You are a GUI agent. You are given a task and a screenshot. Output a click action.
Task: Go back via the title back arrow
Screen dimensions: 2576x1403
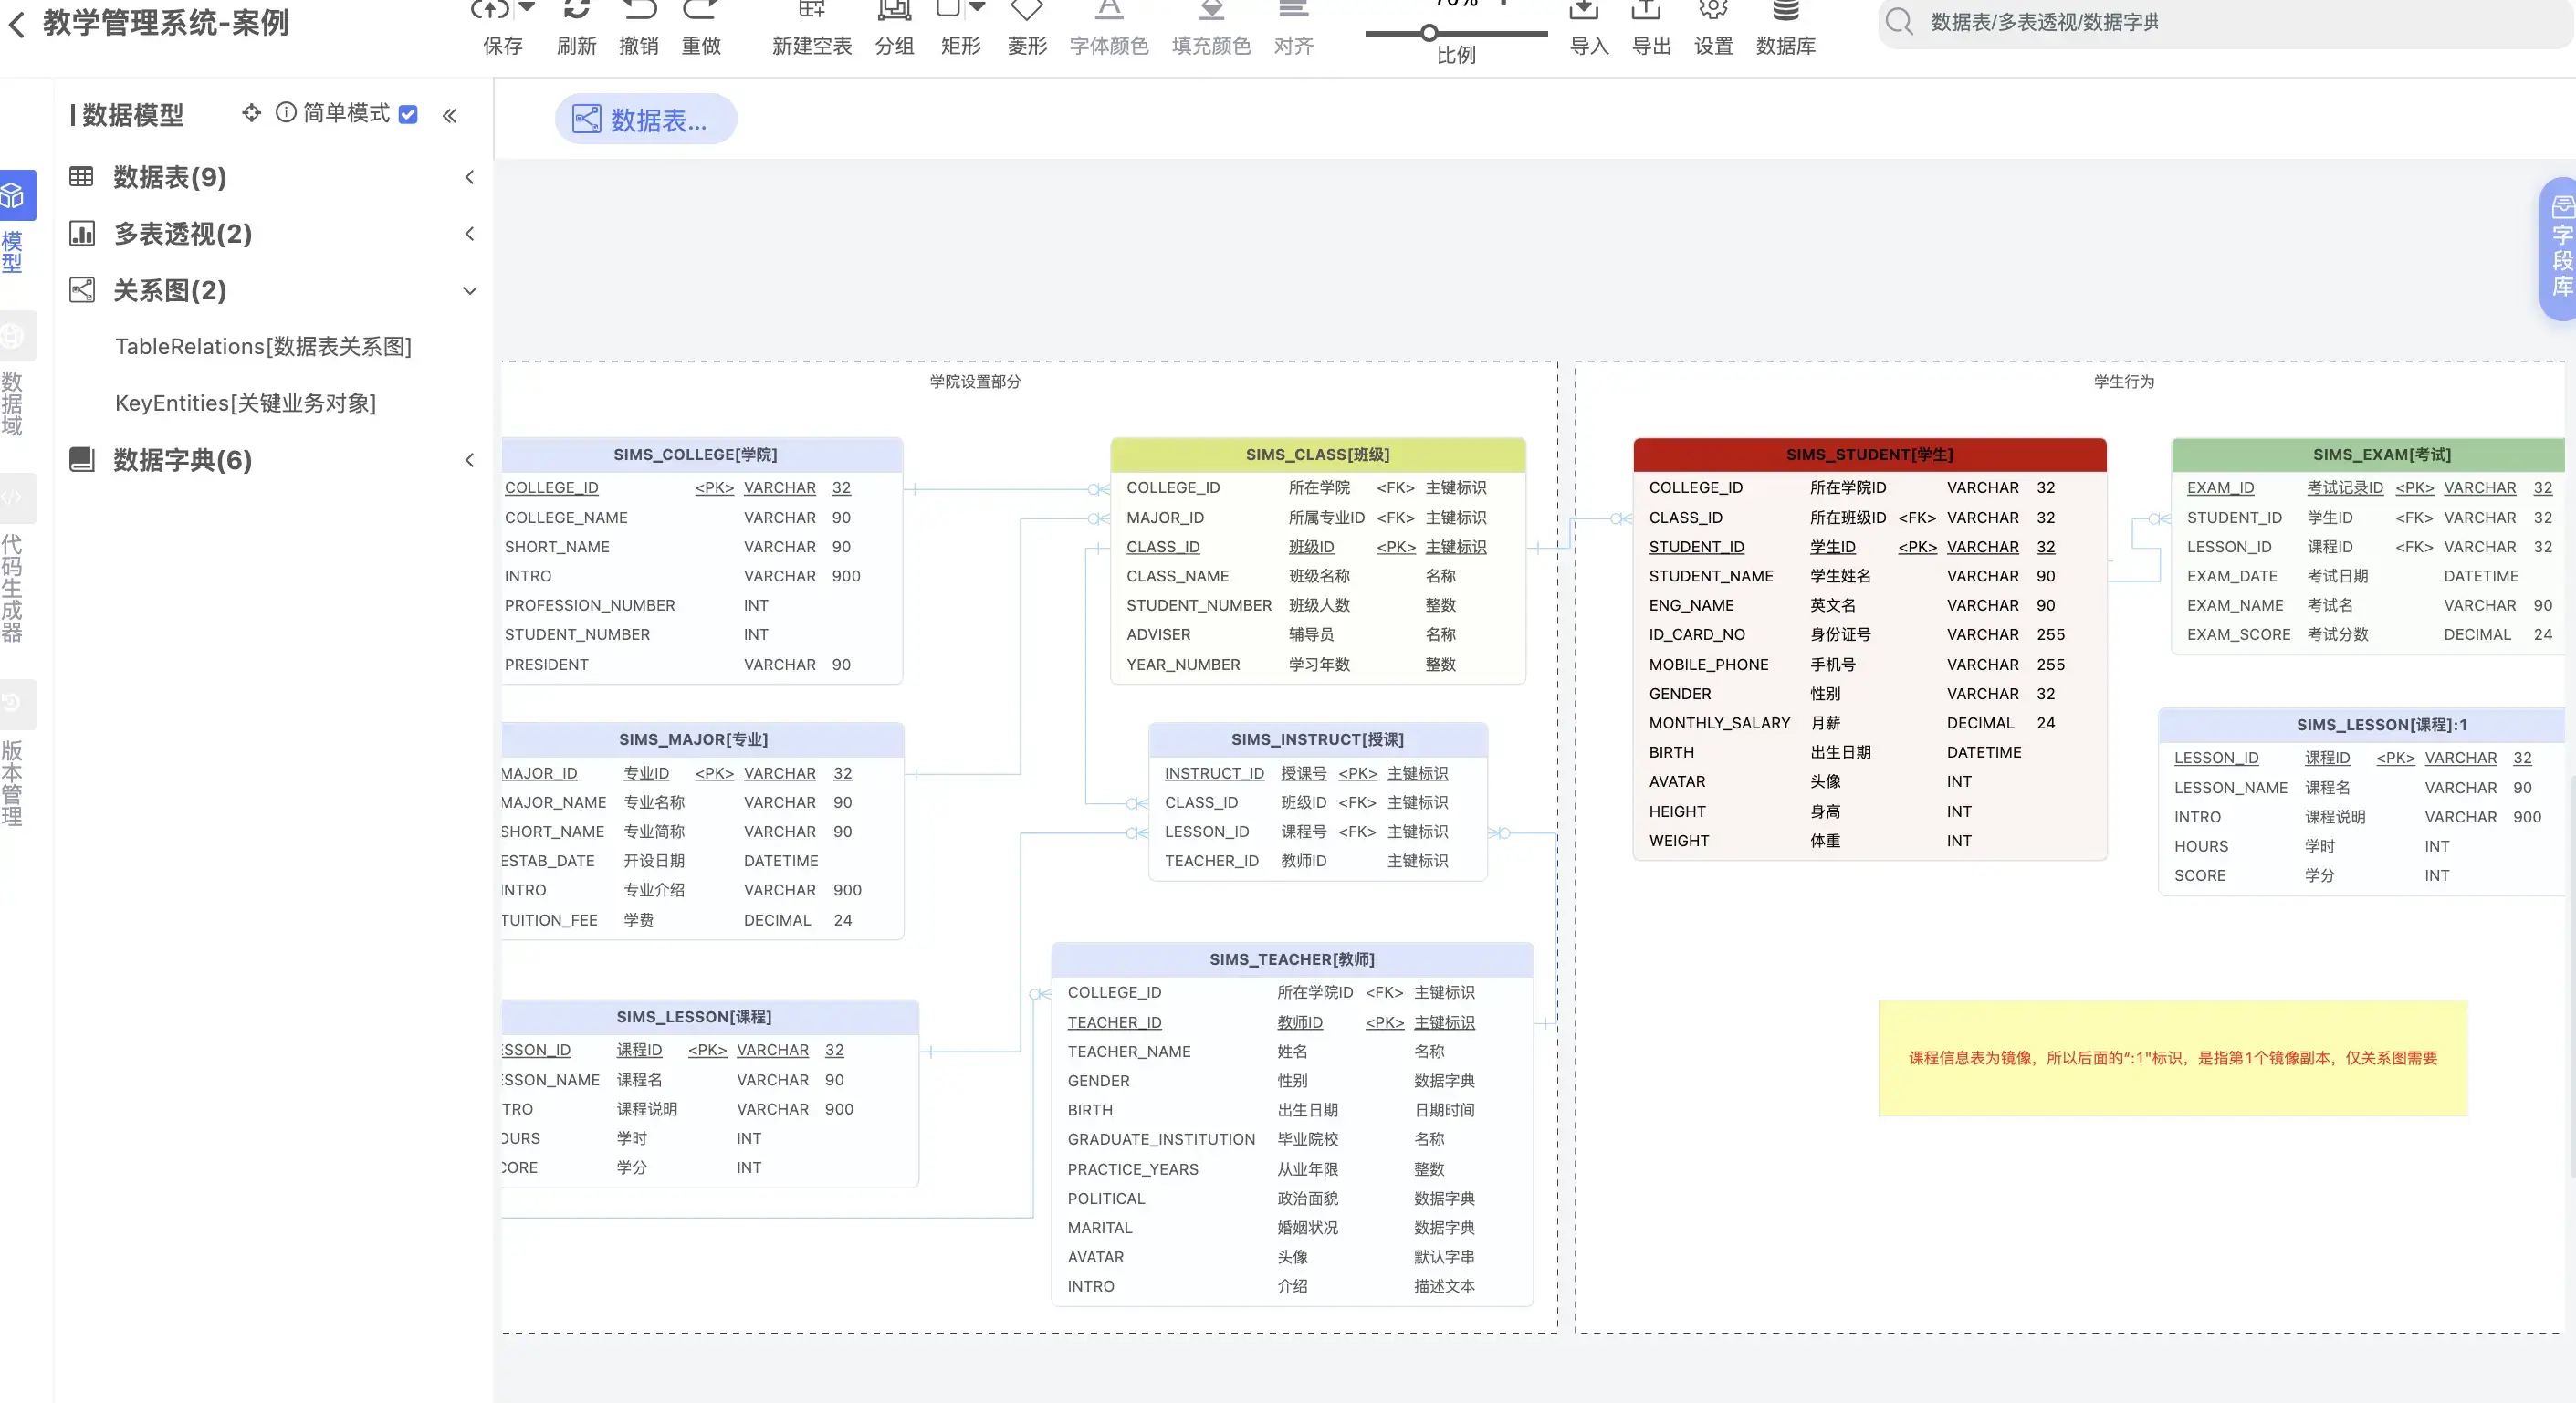(x=17, y=23)
